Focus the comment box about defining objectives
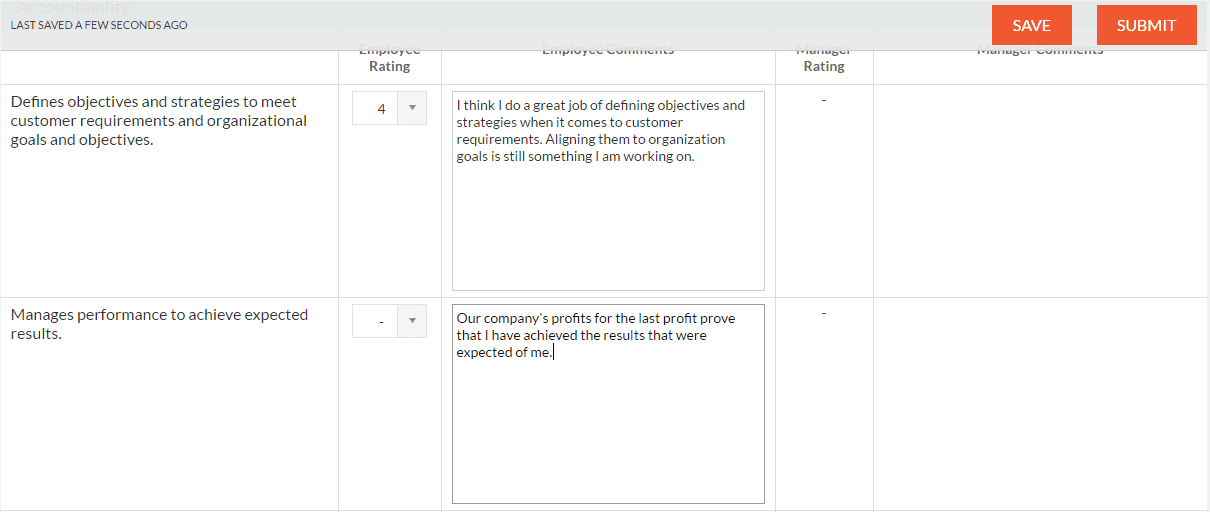The width and height of the screenshot is (1210, 512). click(x=608, y=191)
